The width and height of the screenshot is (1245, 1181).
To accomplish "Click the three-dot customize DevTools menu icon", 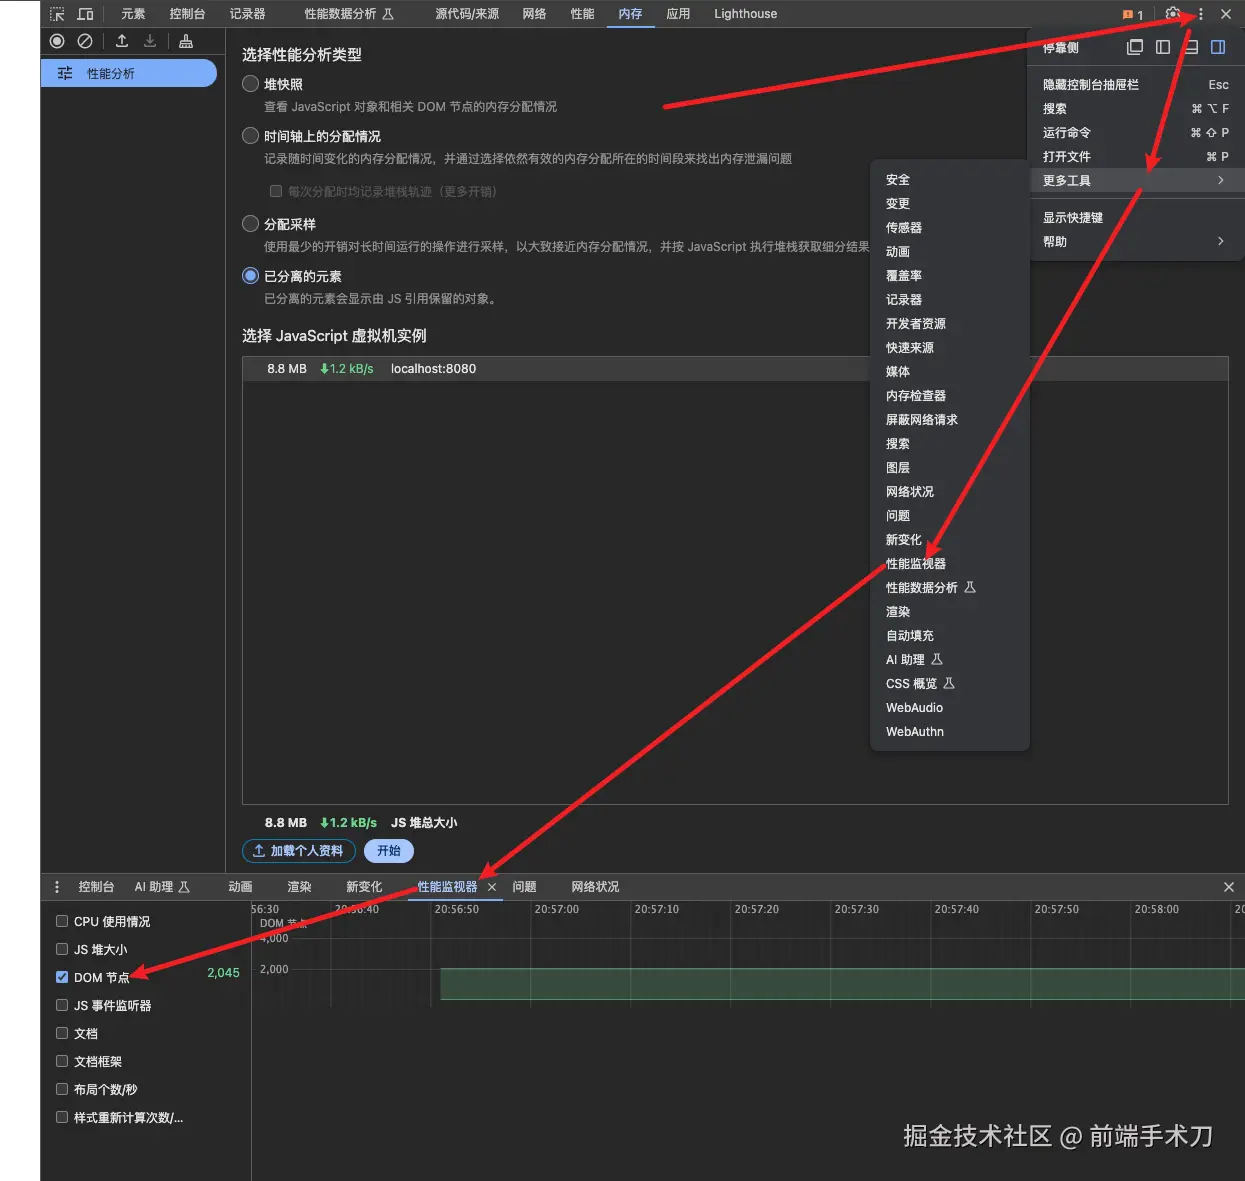I will pyautogui.click(x=1200, y=14).
